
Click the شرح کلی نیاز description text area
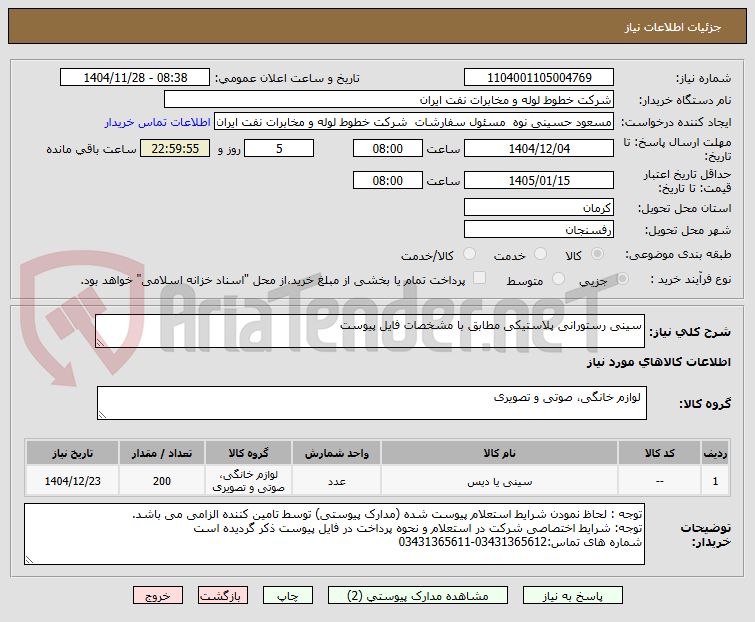[370, 331]
